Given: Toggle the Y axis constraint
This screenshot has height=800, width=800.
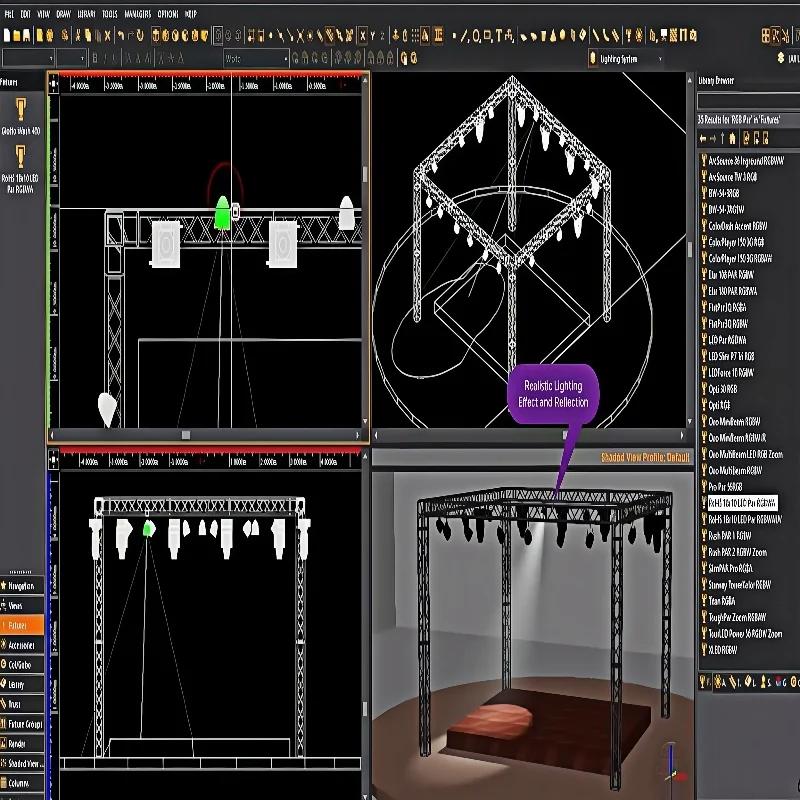Looking at the screenshot, I should point(373,35).
